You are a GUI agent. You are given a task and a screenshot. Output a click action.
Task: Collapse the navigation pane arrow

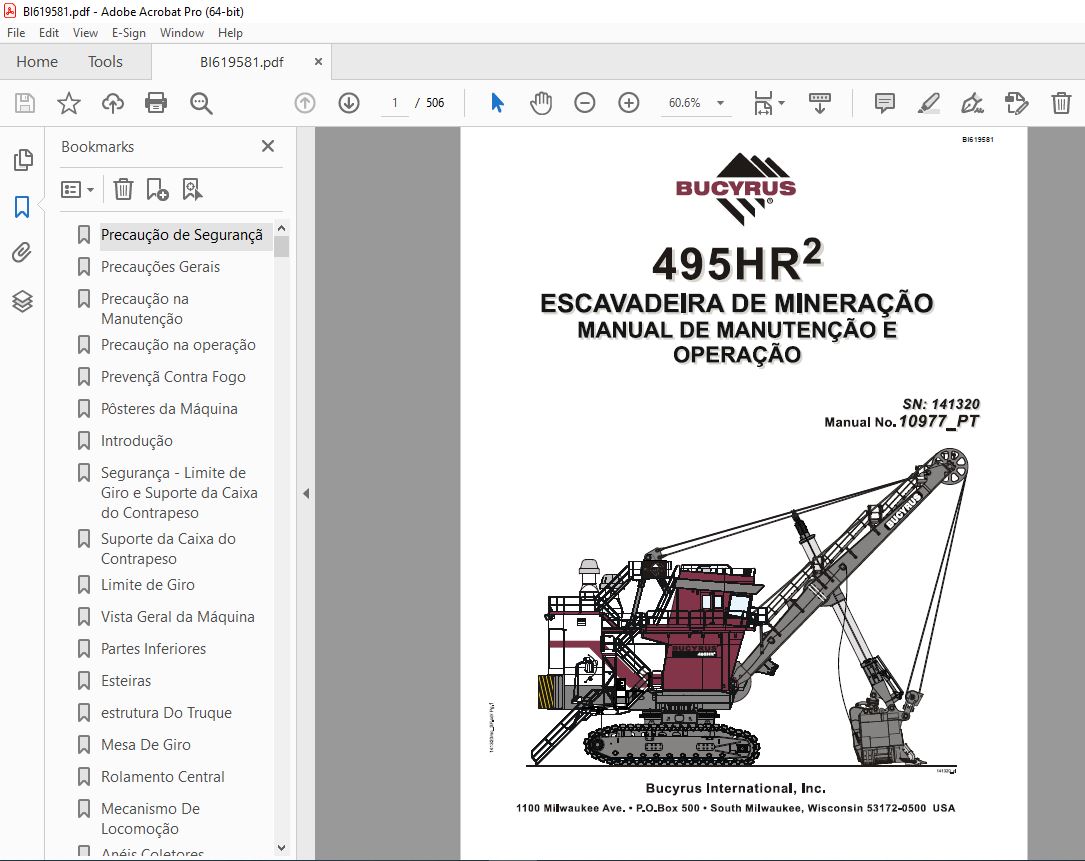click(x=306, y=493)
